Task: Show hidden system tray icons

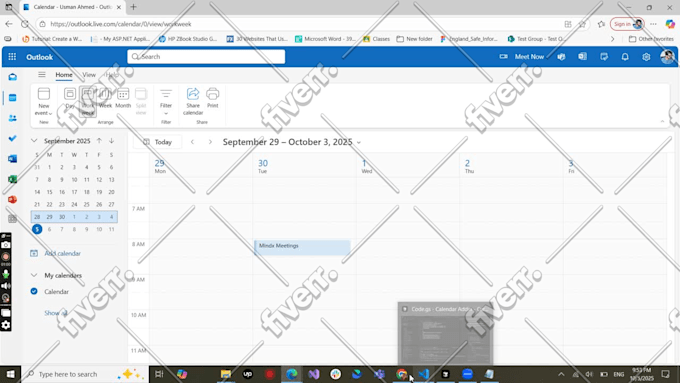Action: pyautogui.click(x=561, y=374)
